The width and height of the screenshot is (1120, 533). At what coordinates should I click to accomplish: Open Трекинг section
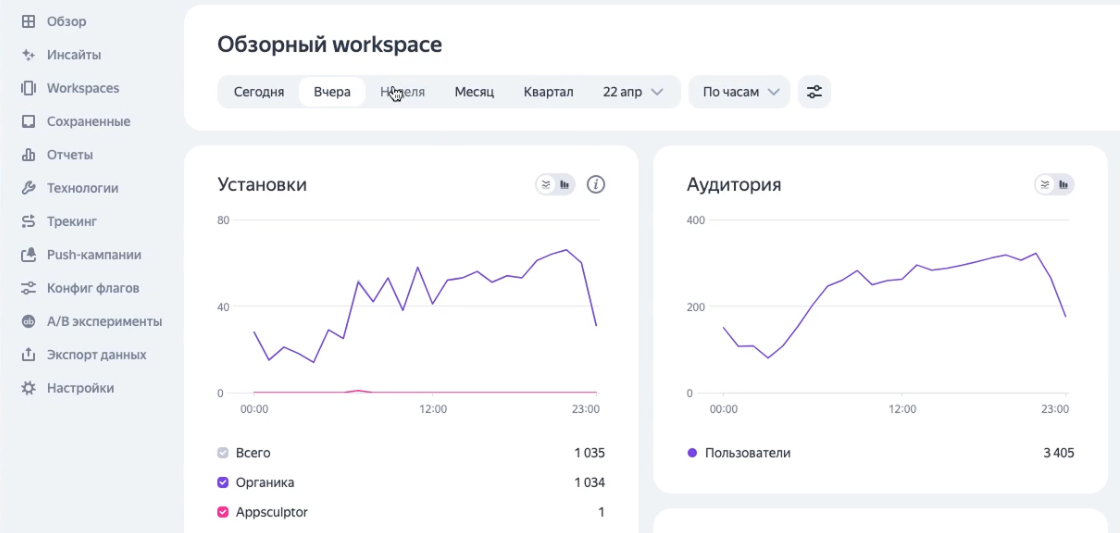[72, 221]
